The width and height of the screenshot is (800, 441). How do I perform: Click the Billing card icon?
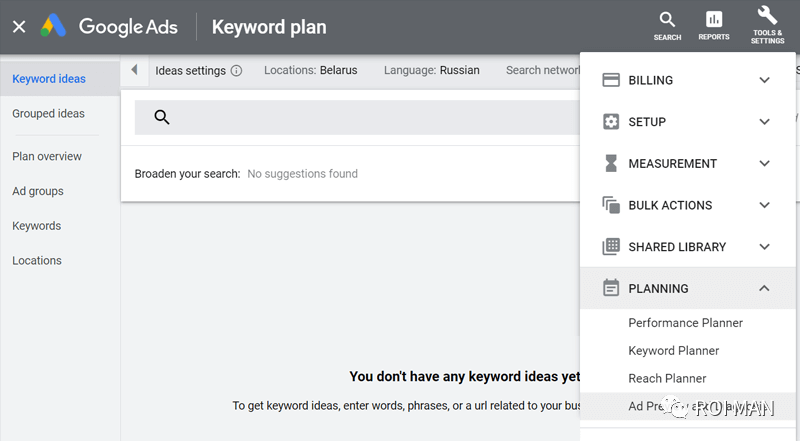click(x=611, y=80)
